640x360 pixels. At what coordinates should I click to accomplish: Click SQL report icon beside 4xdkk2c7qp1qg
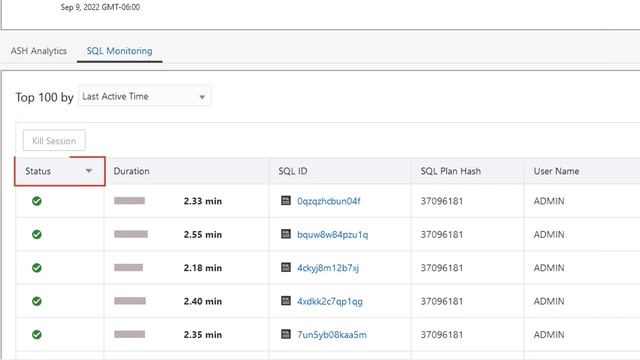point(286,301)
